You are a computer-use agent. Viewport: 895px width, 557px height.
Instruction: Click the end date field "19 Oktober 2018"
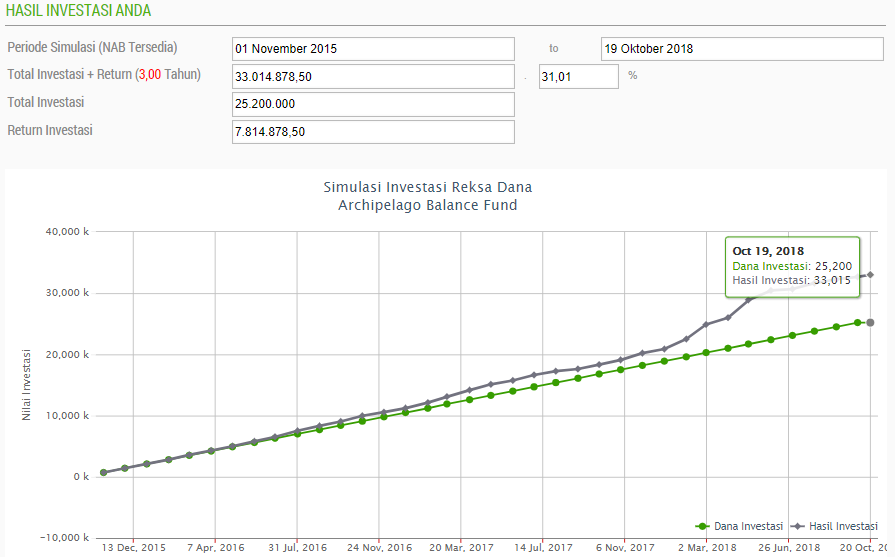(742, 48)
